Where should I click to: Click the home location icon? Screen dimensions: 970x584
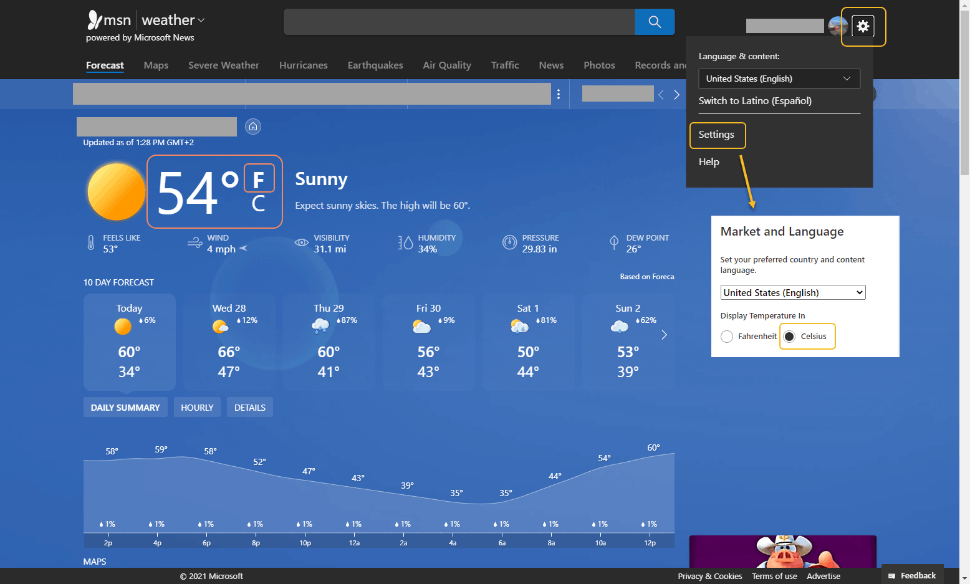click(252, 127)
